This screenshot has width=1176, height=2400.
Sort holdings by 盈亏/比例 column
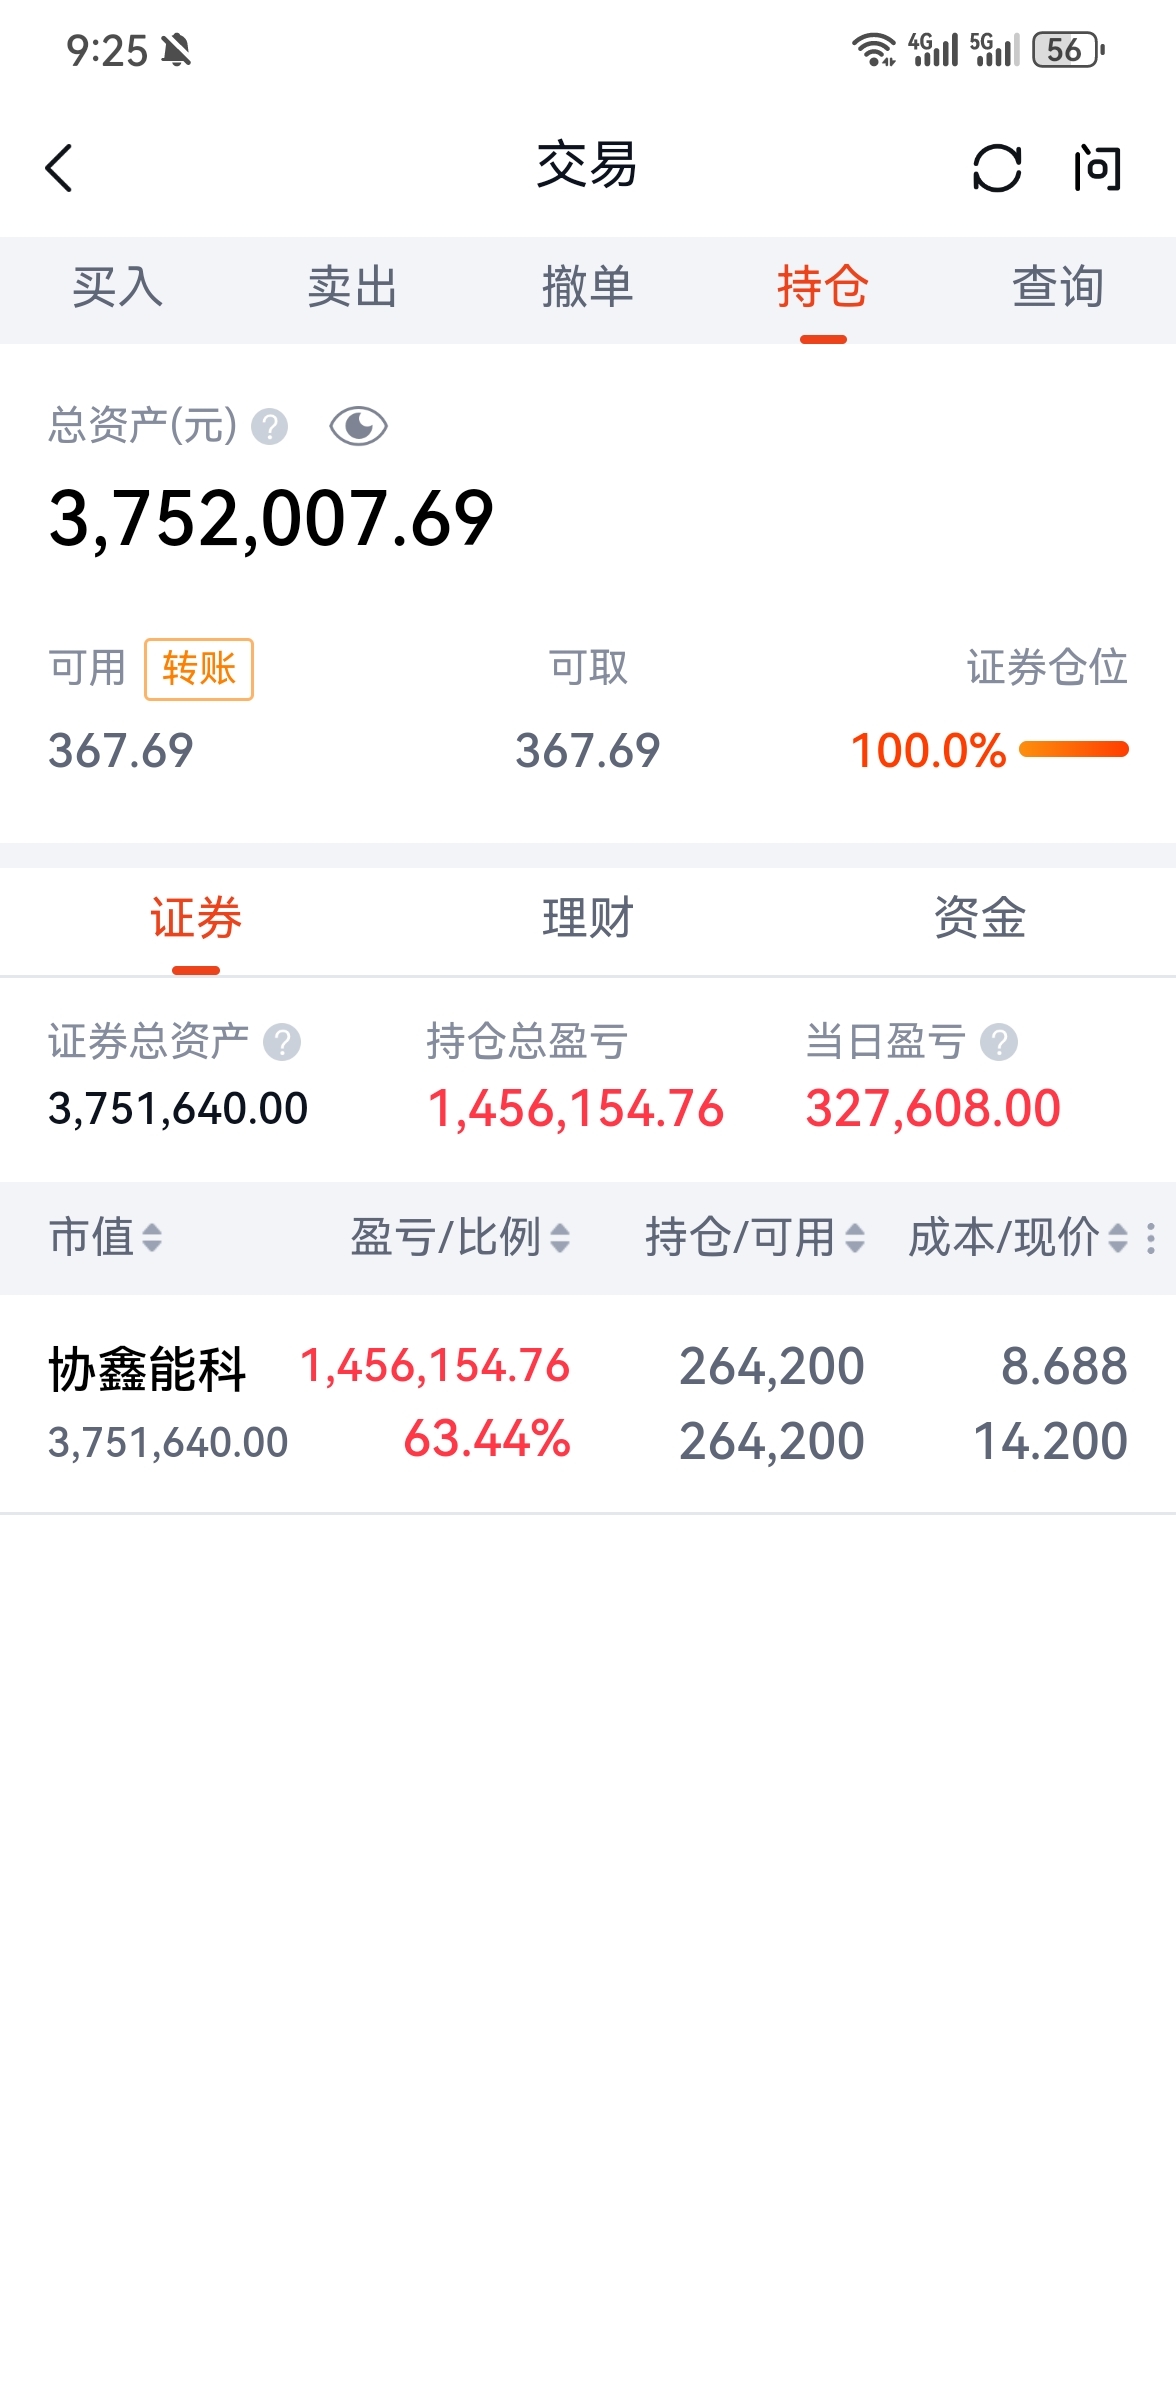coord(460,1237)
